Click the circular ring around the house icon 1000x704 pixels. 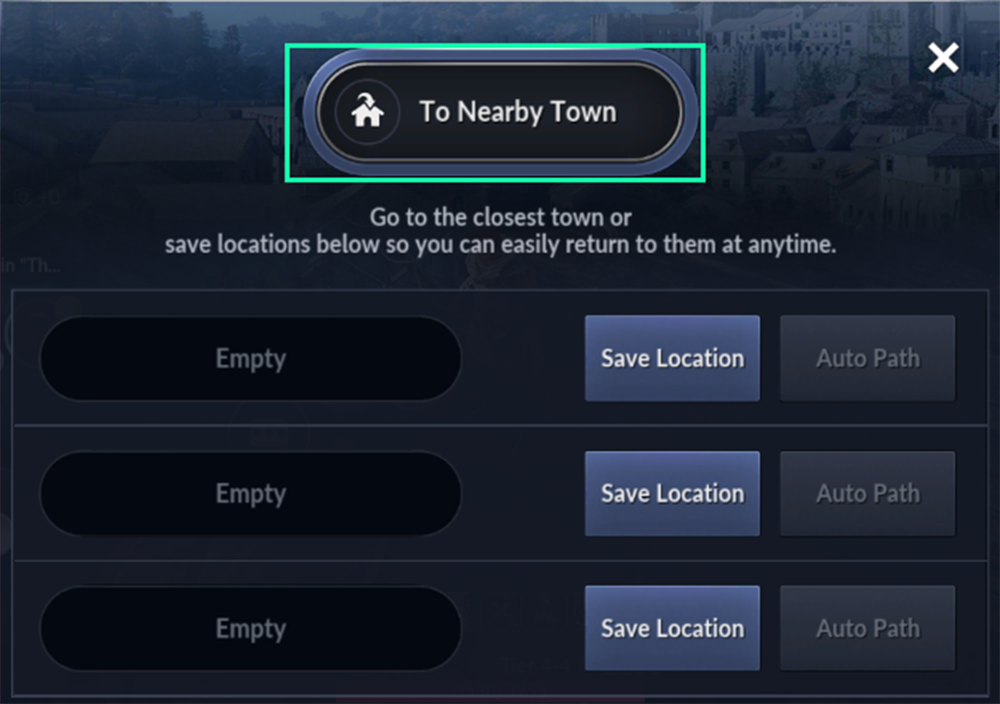pyautogui.click(x=367, y=112)
